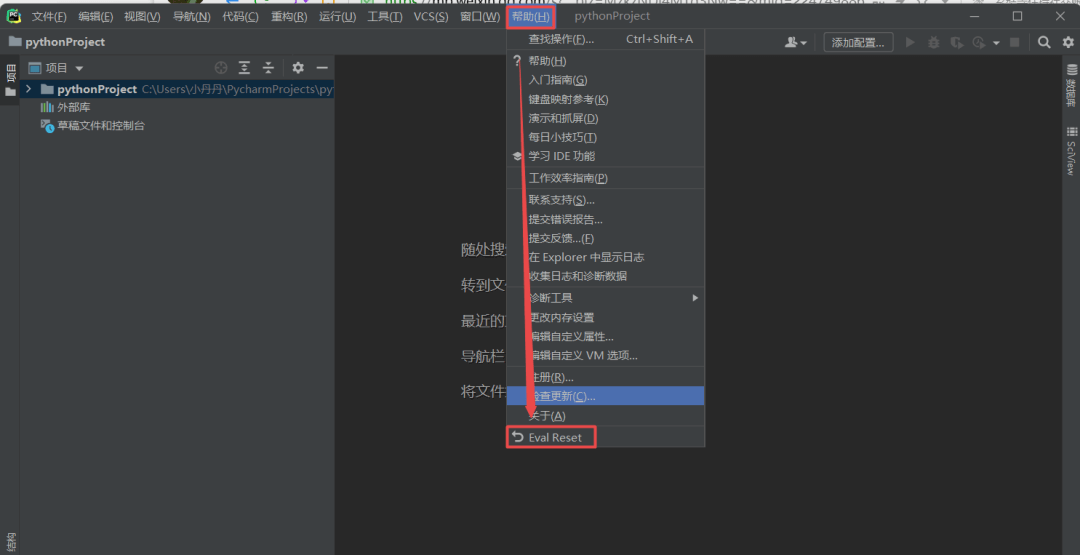This screenshot has height=555, width=1080.
Task: Click the Search Everywhere magnifier icon
Action: (1044, 42)
